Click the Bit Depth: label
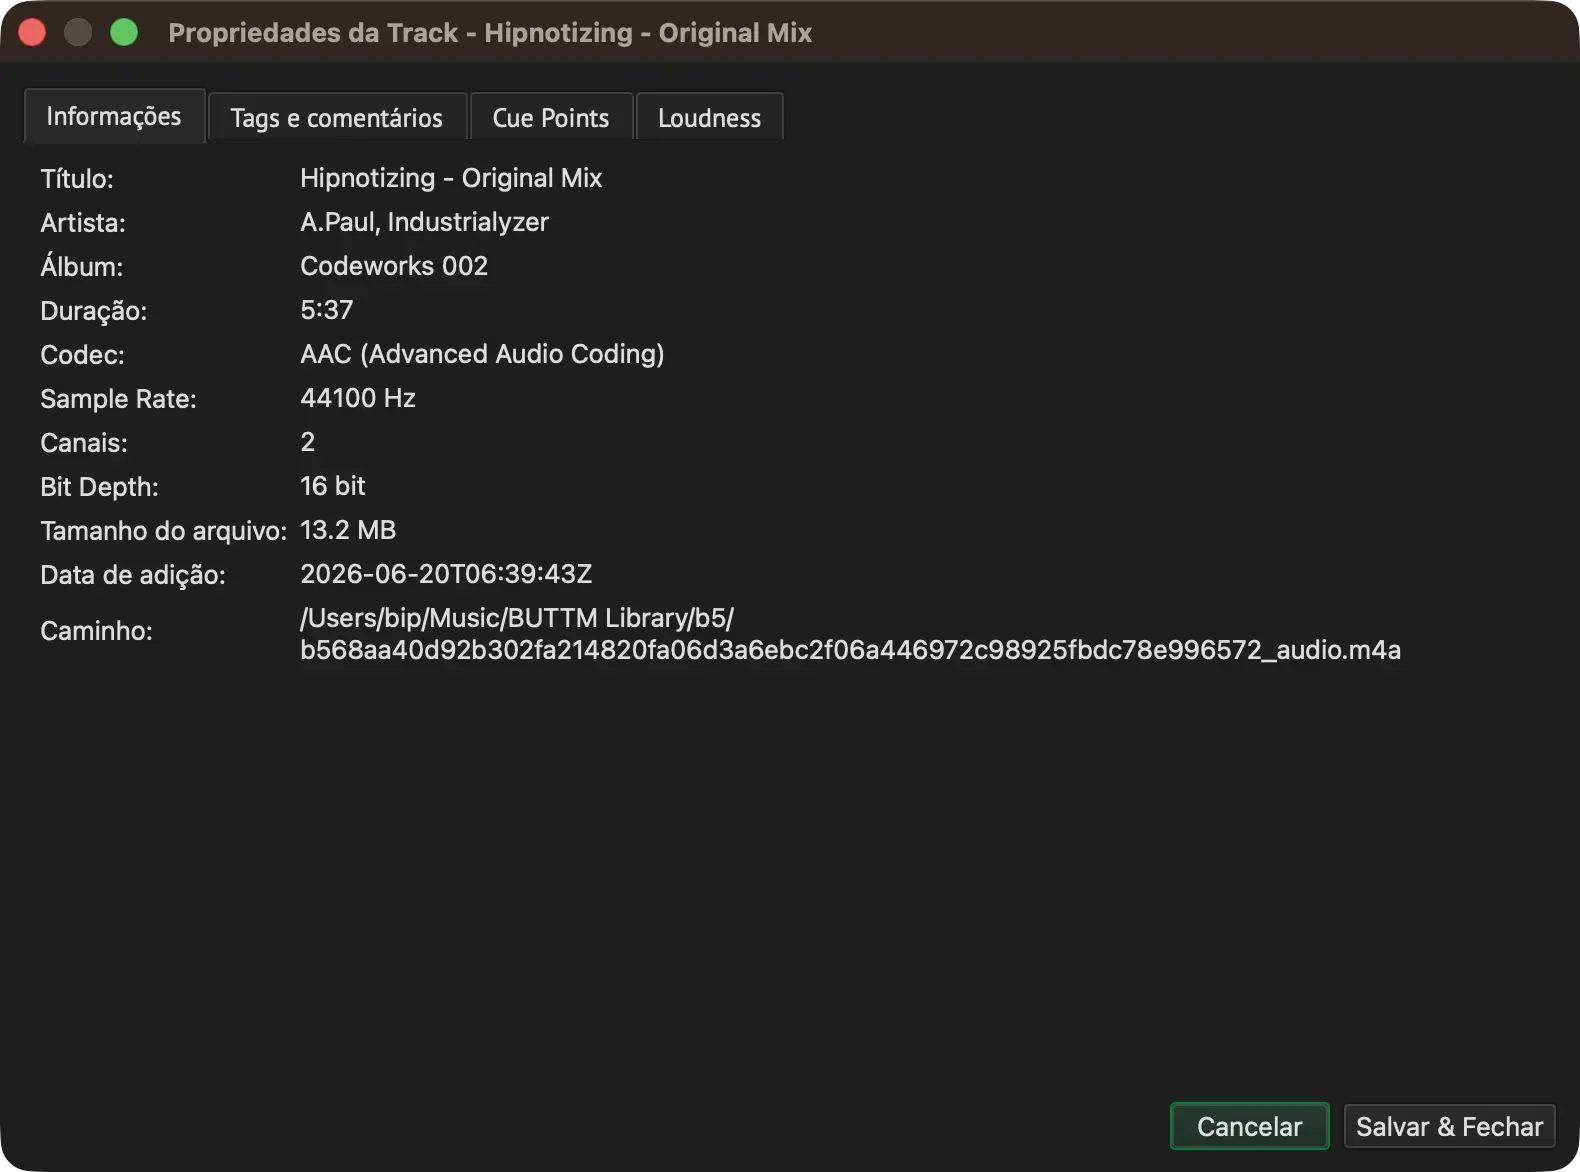The width and height of the screenshot is (1580, 1172). pos(100,487)
